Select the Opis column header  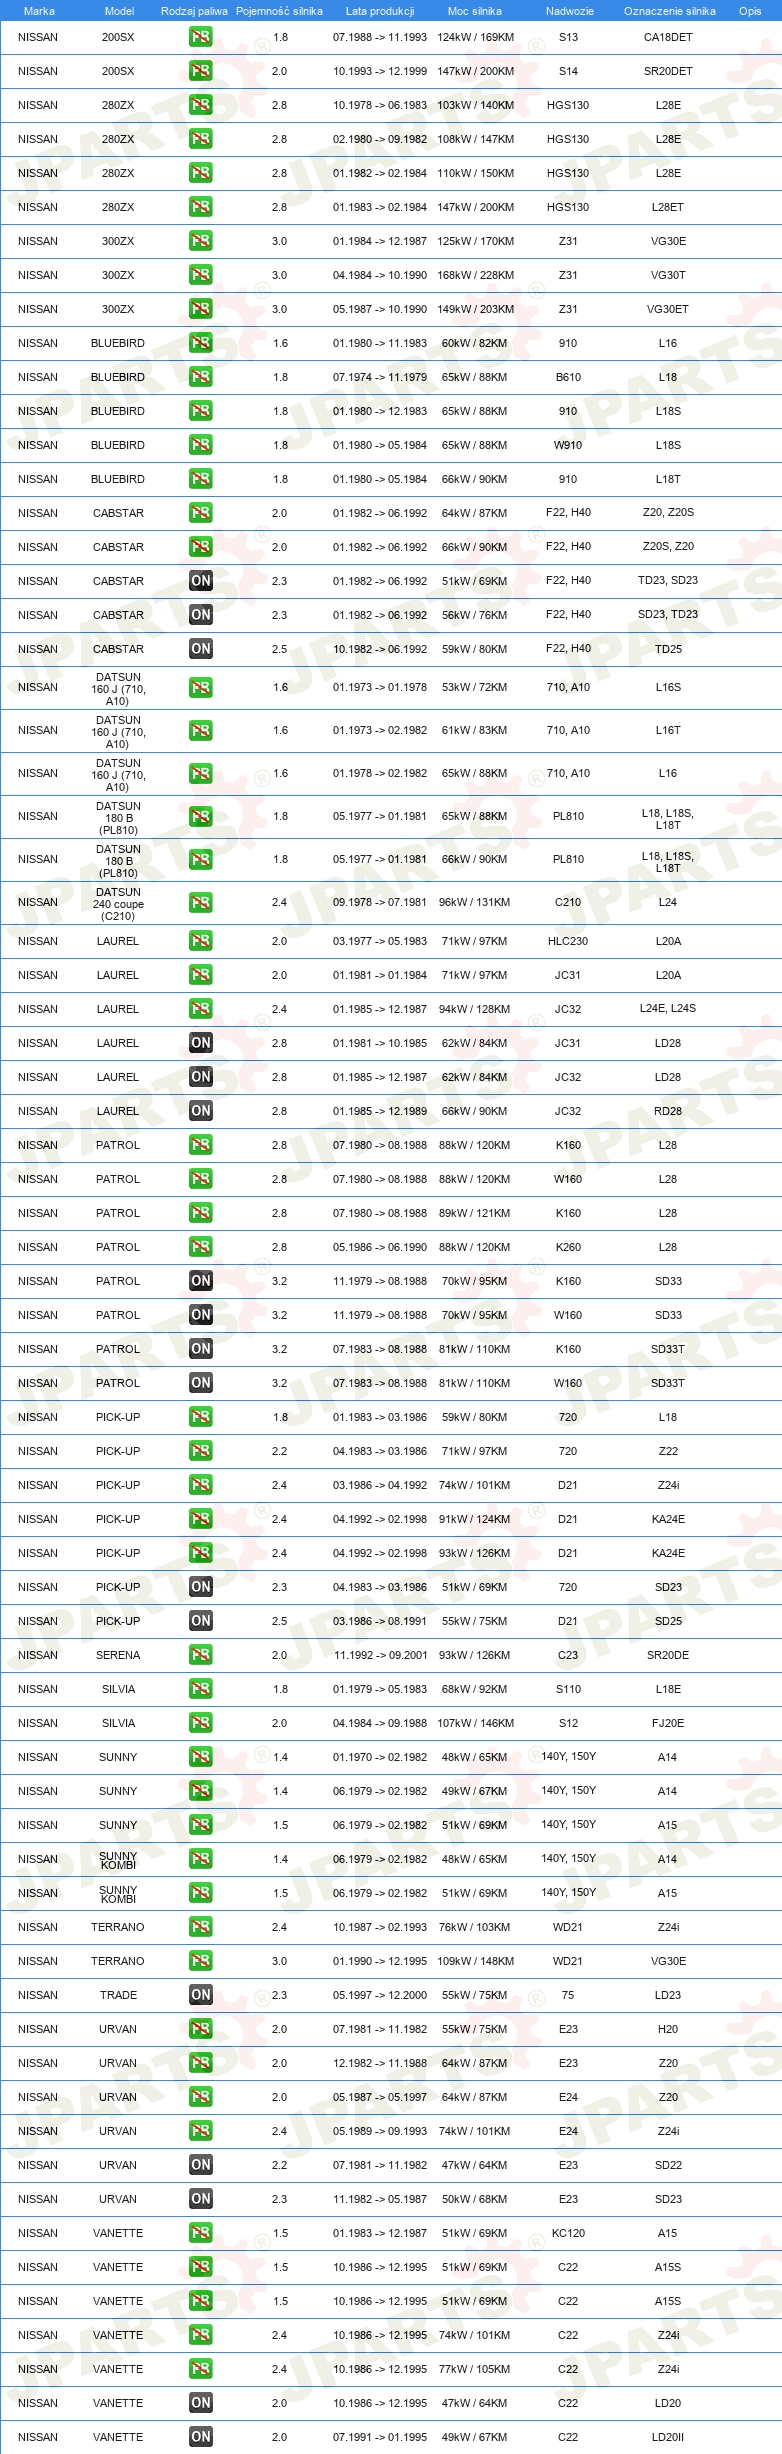pos(750,11)
